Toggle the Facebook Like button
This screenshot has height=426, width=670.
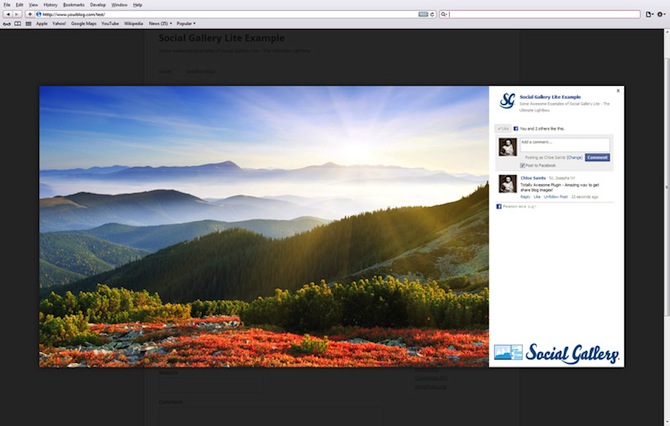pyautogui.click(x=502, y=129)
